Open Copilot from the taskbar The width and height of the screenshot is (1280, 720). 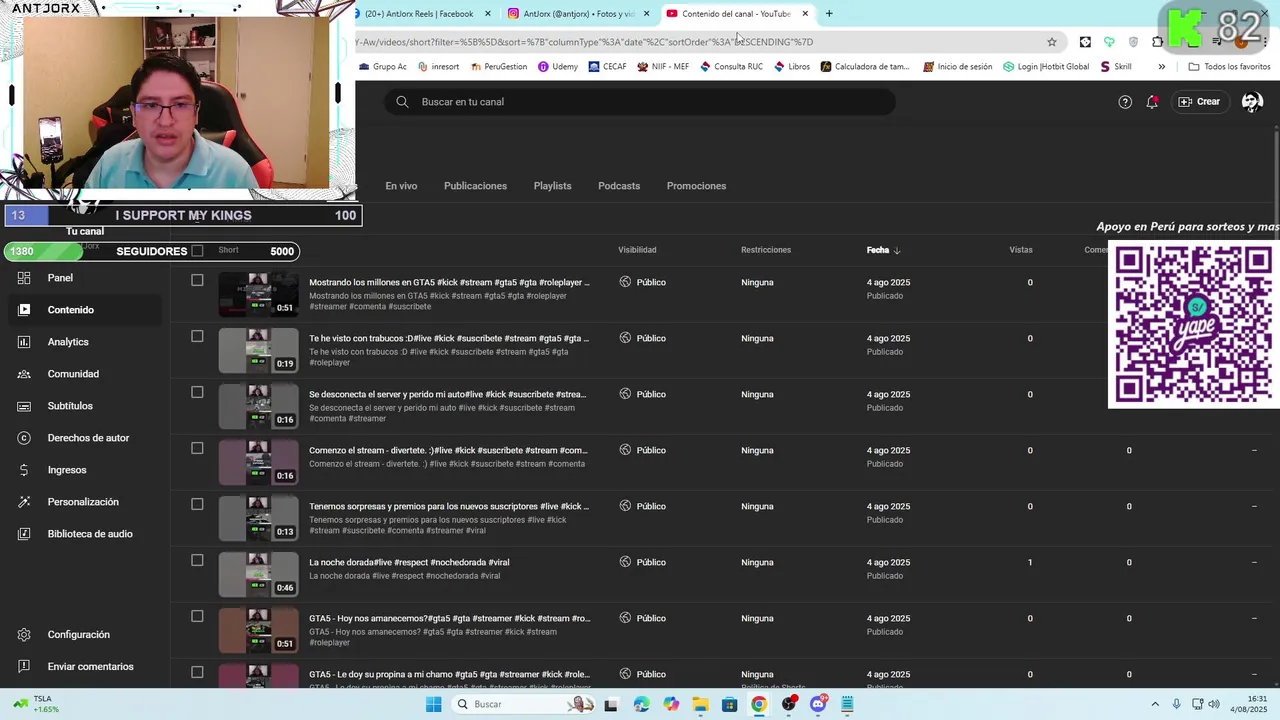[x=671, y=704]
